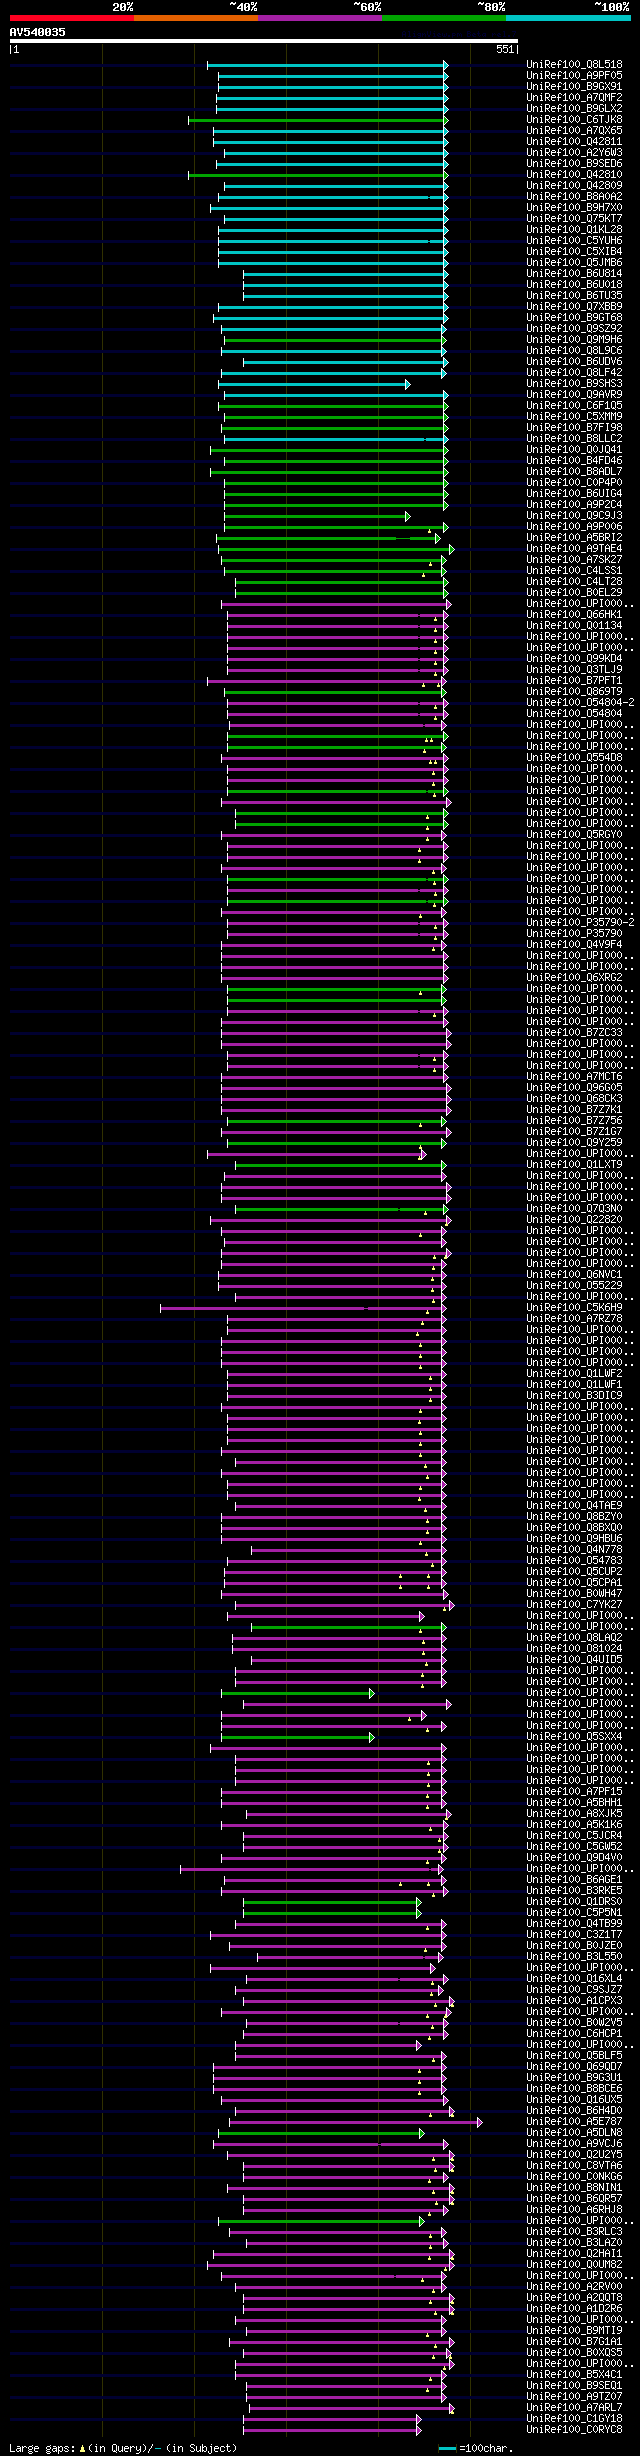Select hit label UniRef100_Q75KT7
The width and height of the screenshot is (640, 2456).
[574, 219]
